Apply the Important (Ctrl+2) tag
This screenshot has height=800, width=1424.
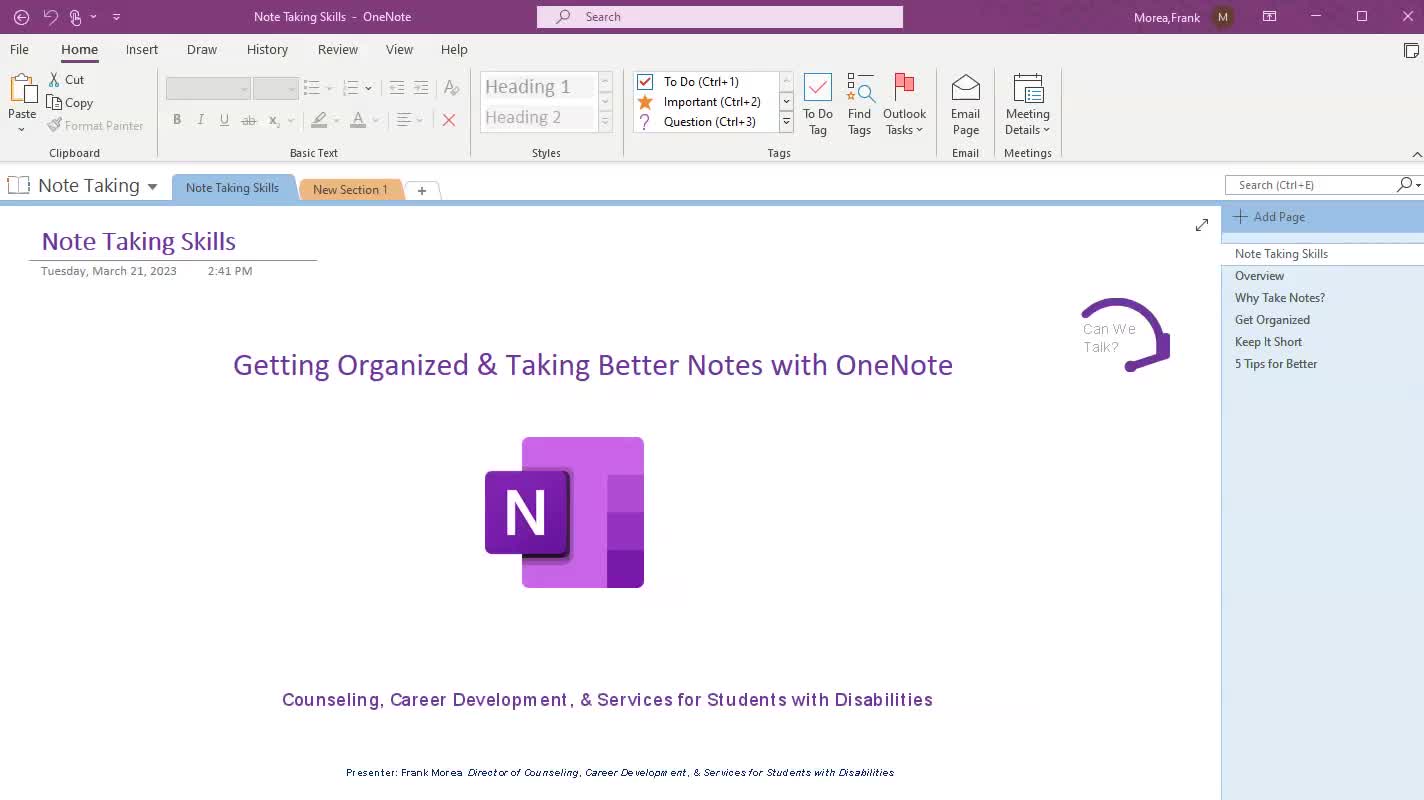645,102
